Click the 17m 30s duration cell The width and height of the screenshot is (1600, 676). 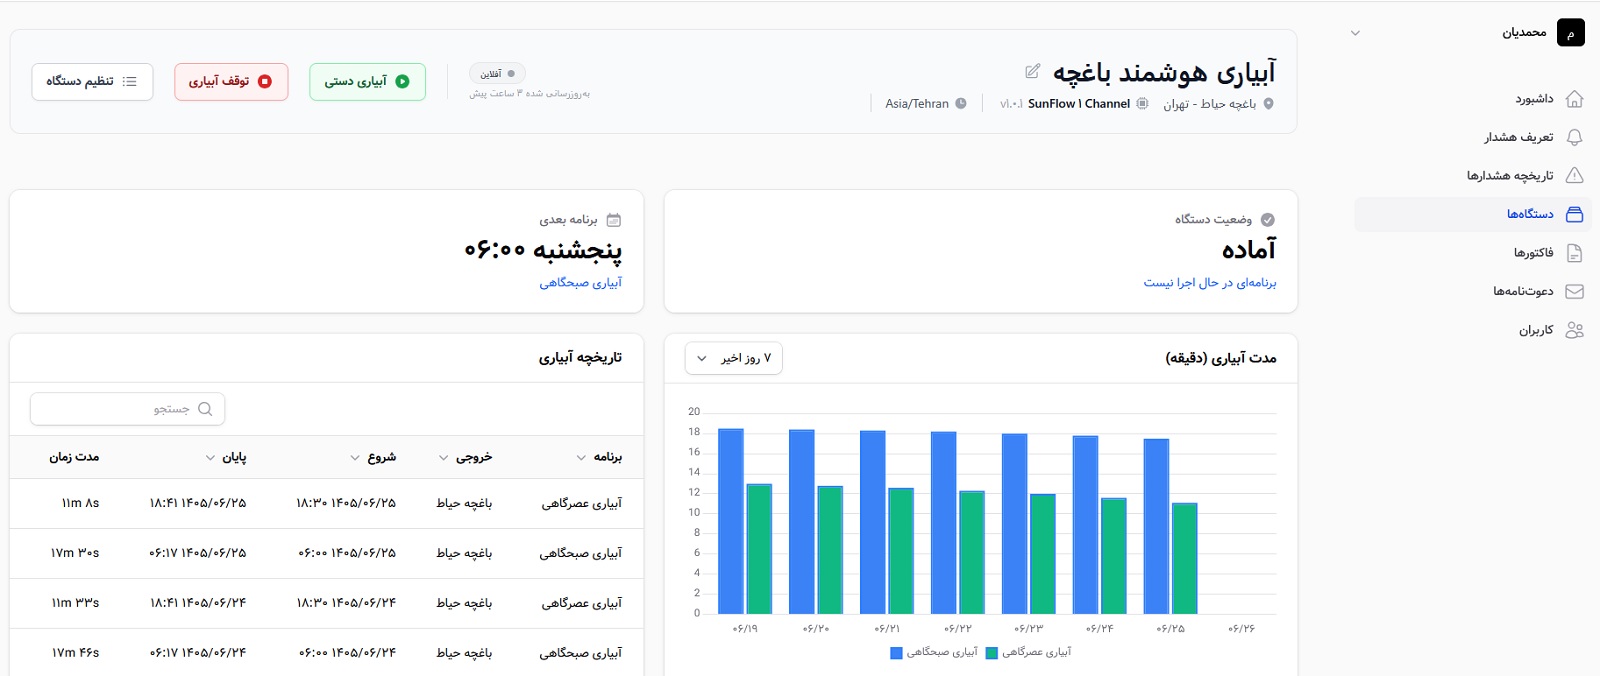[75, 553]
